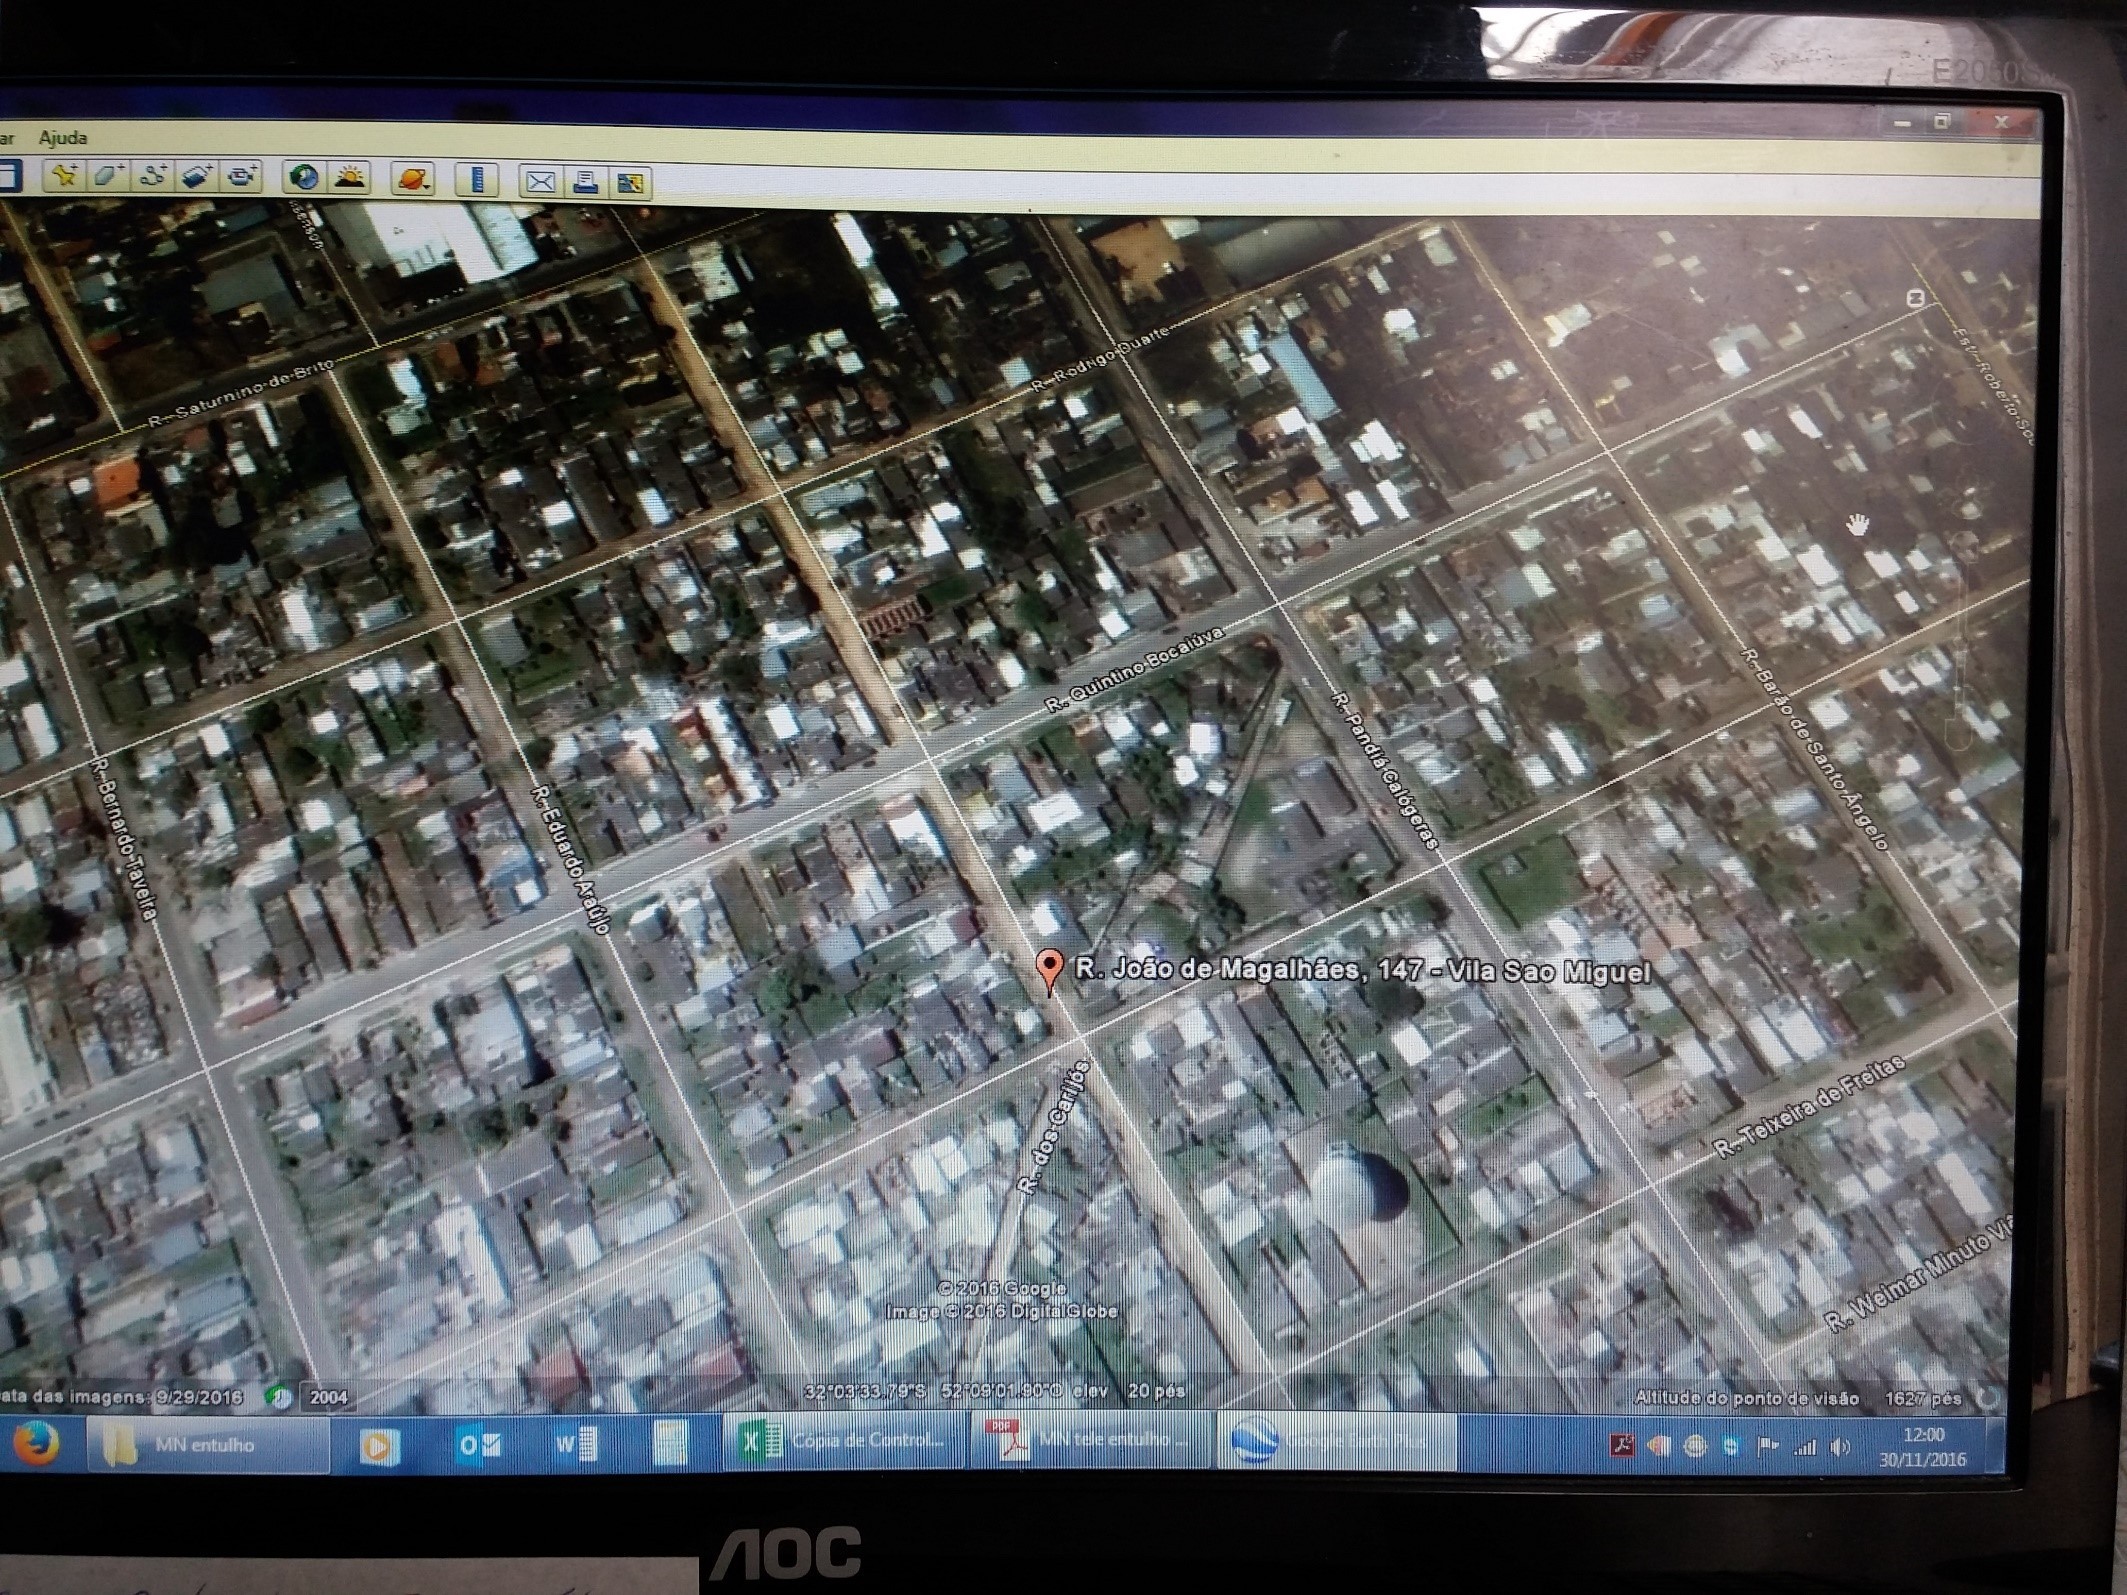Open the Ajuda menu
Image resolution: width=2127 pixels, height=1595 pixels.
pos(62,137)
